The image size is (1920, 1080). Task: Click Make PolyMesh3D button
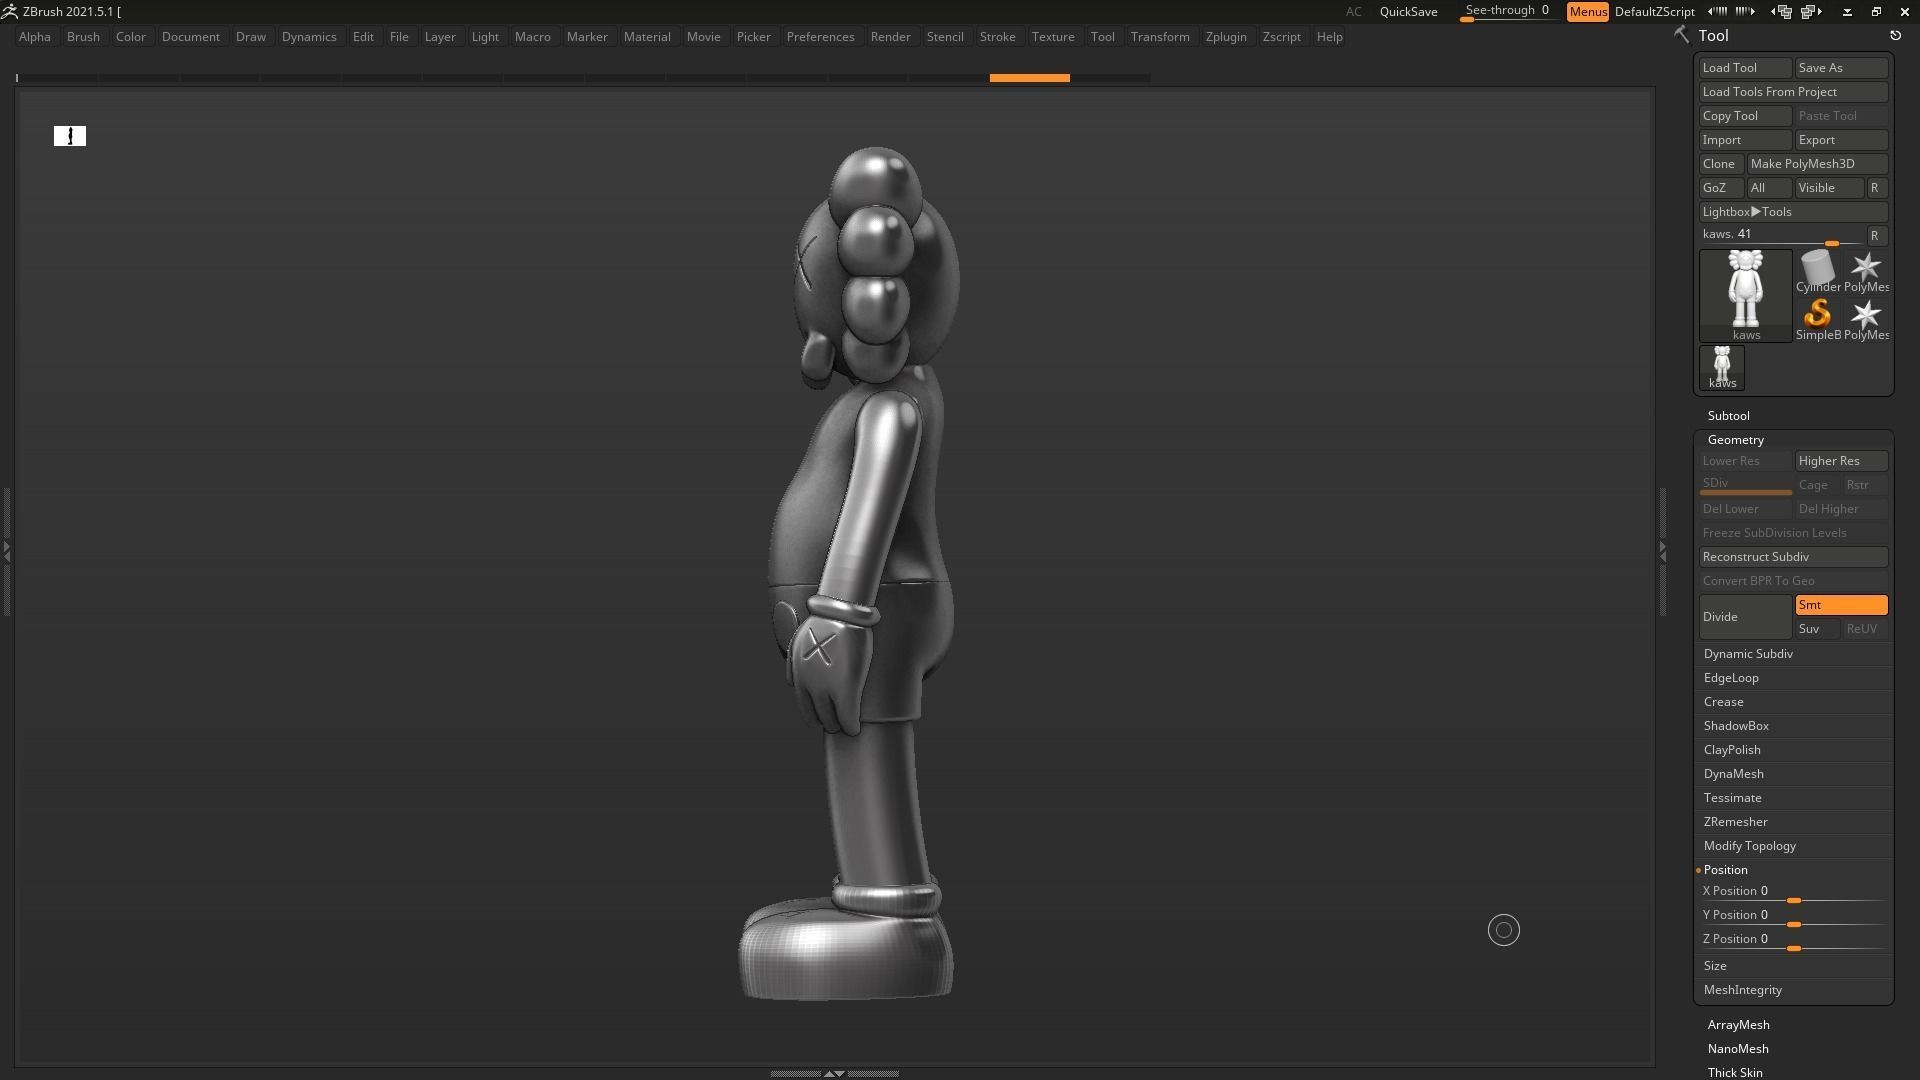click(1817, 164)
